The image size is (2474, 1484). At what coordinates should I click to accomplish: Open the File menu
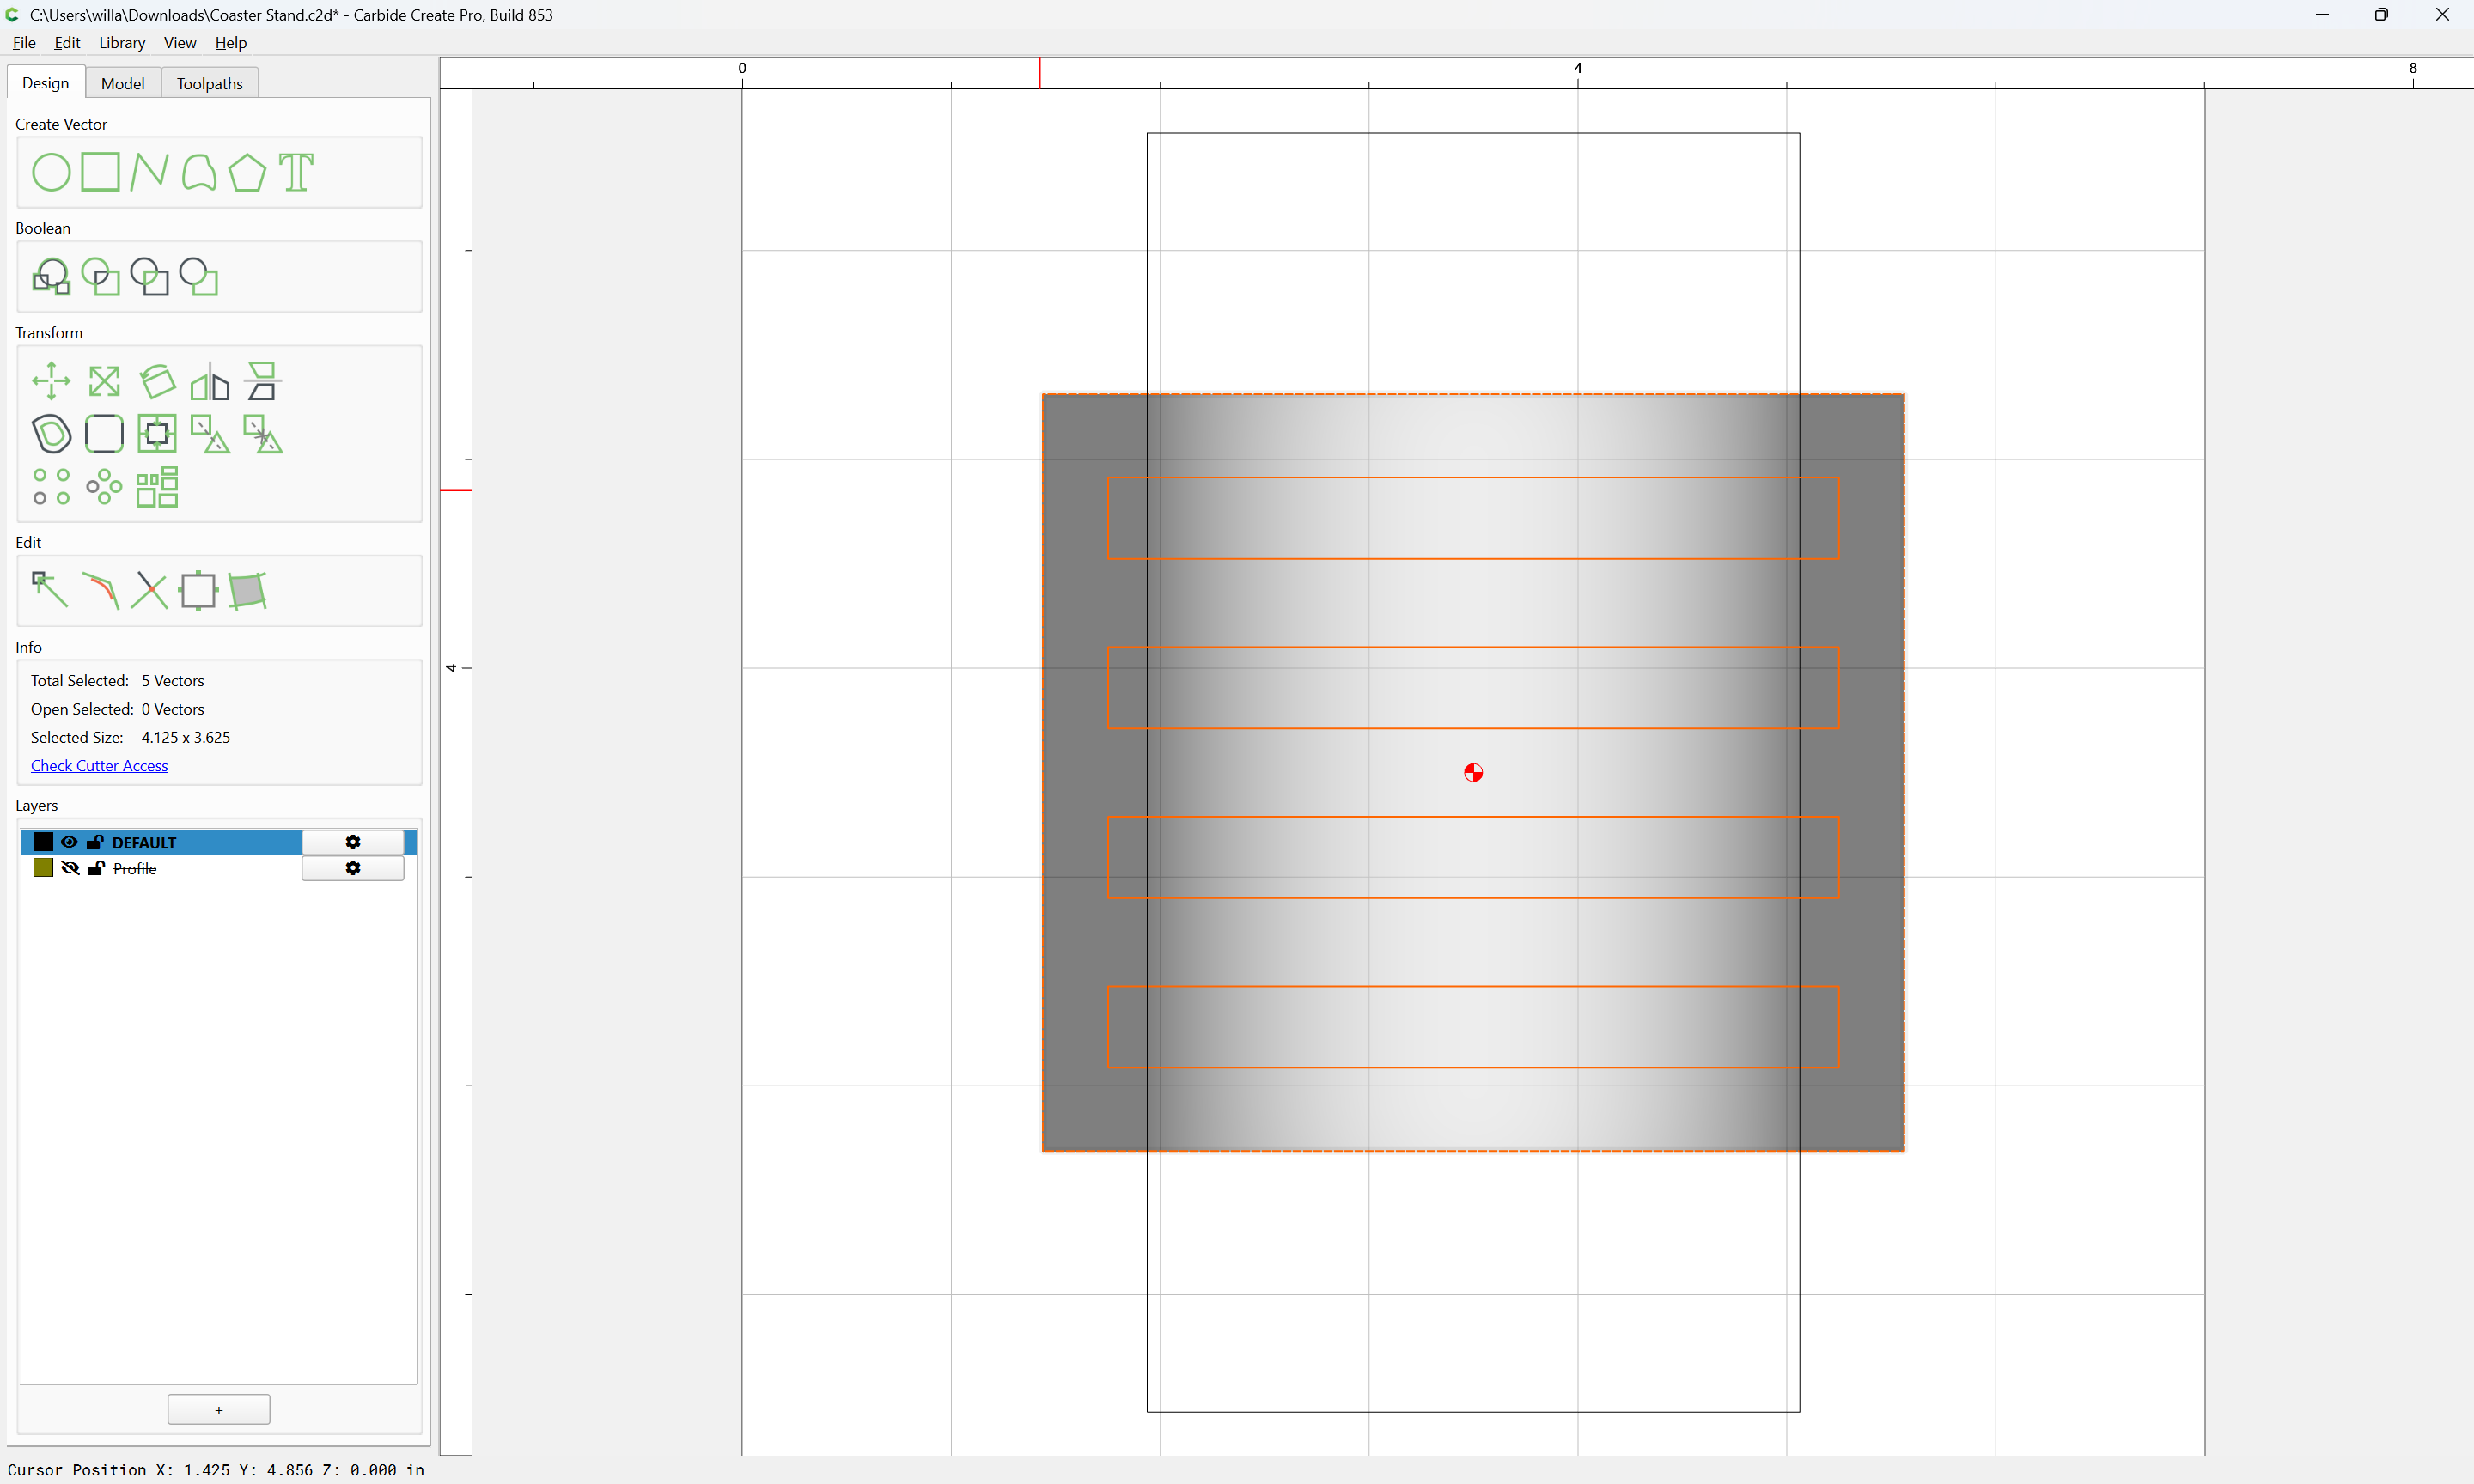pos(24,42)
